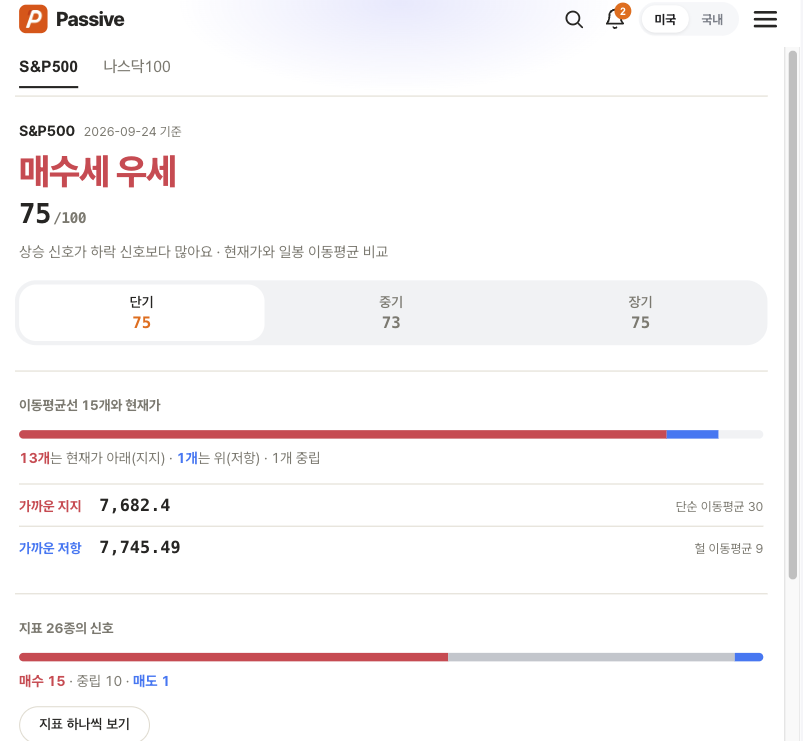Screen dimensions: 803x741
Task: Click the 중립 10 signal count
Action: (99, 681)
